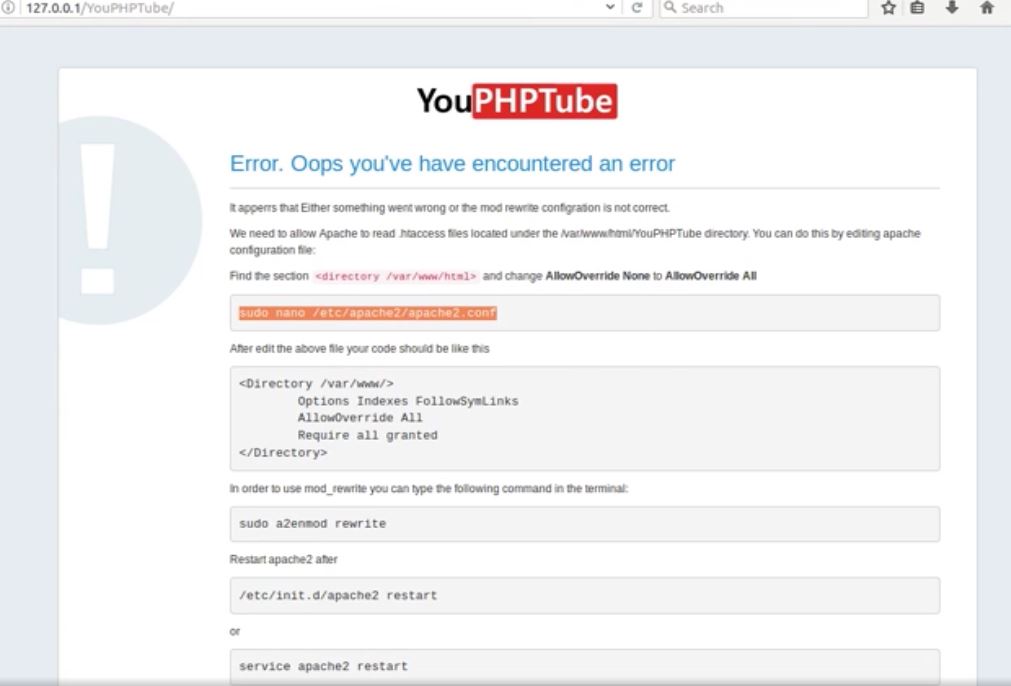Click the YouPHPTube logo
1011x686 pixels.
click(517, 99)
